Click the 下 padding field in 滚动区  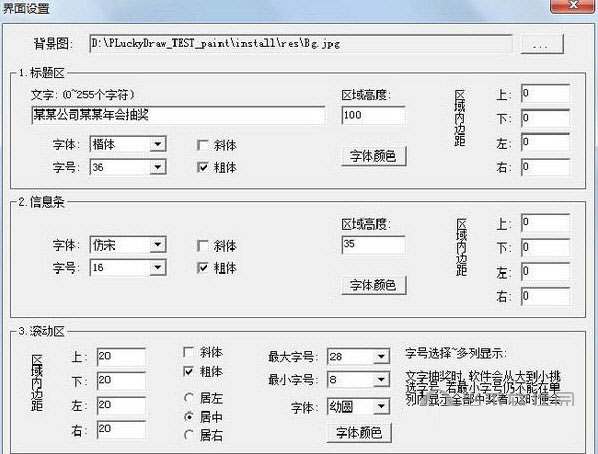pos(121,381)
